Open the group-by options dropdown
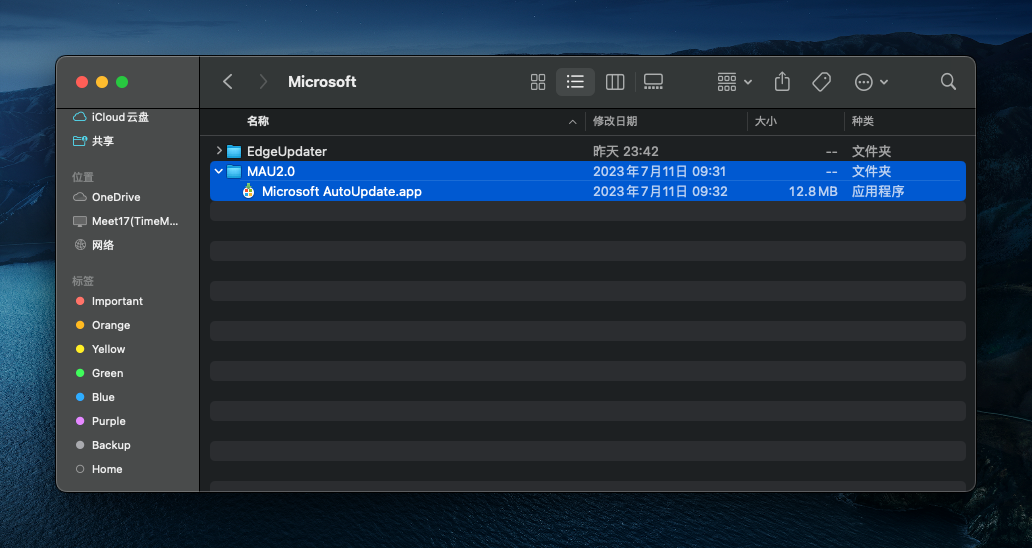The image size is (1032, 548). pyautogui.click(x=734, y=82)
